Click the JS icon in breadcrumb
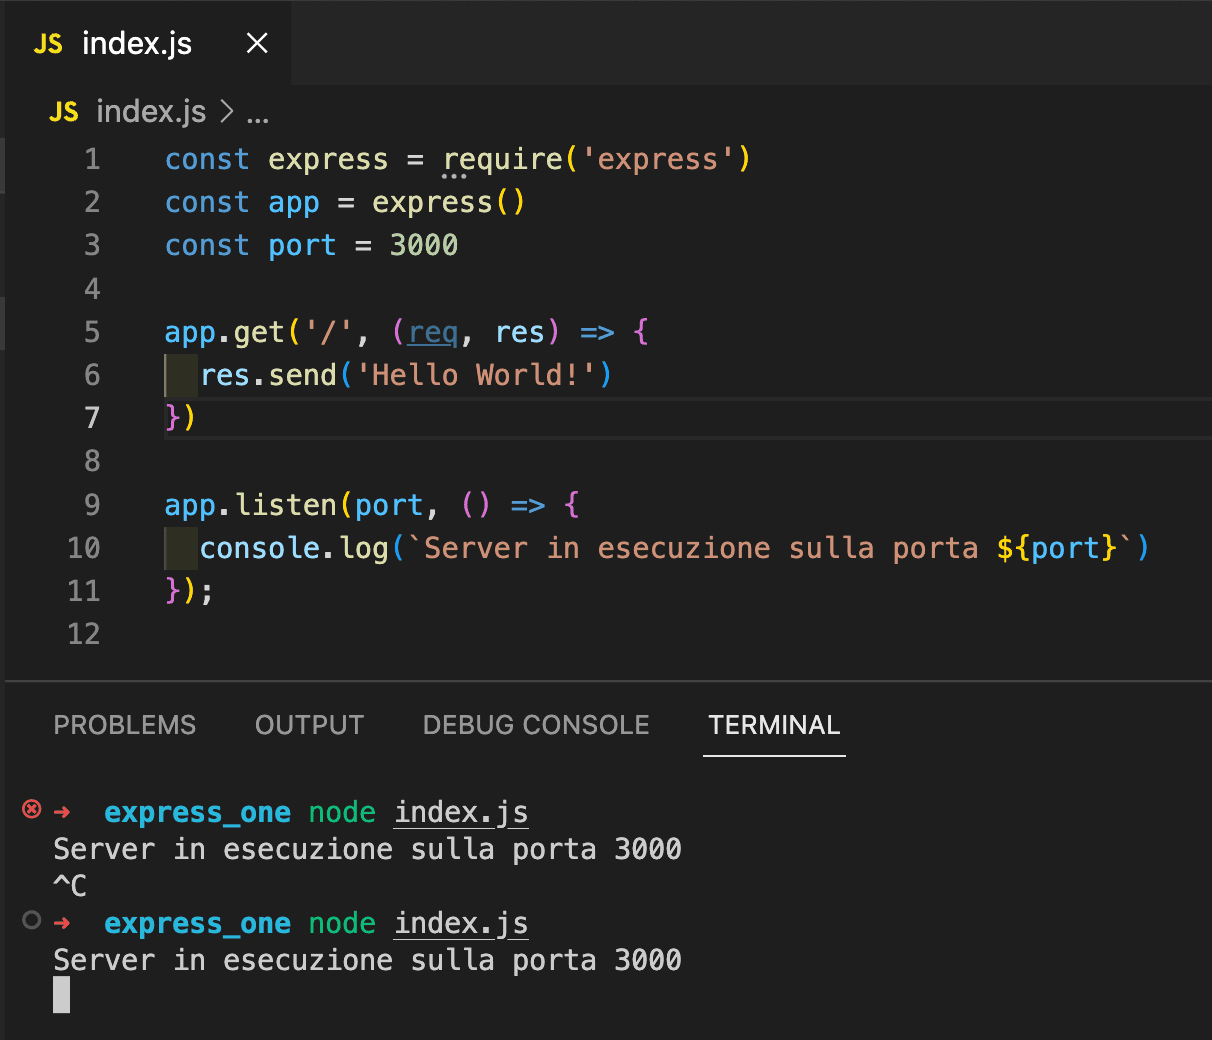Viewport: 1212px width, 1040px height. tap(63, 112)
